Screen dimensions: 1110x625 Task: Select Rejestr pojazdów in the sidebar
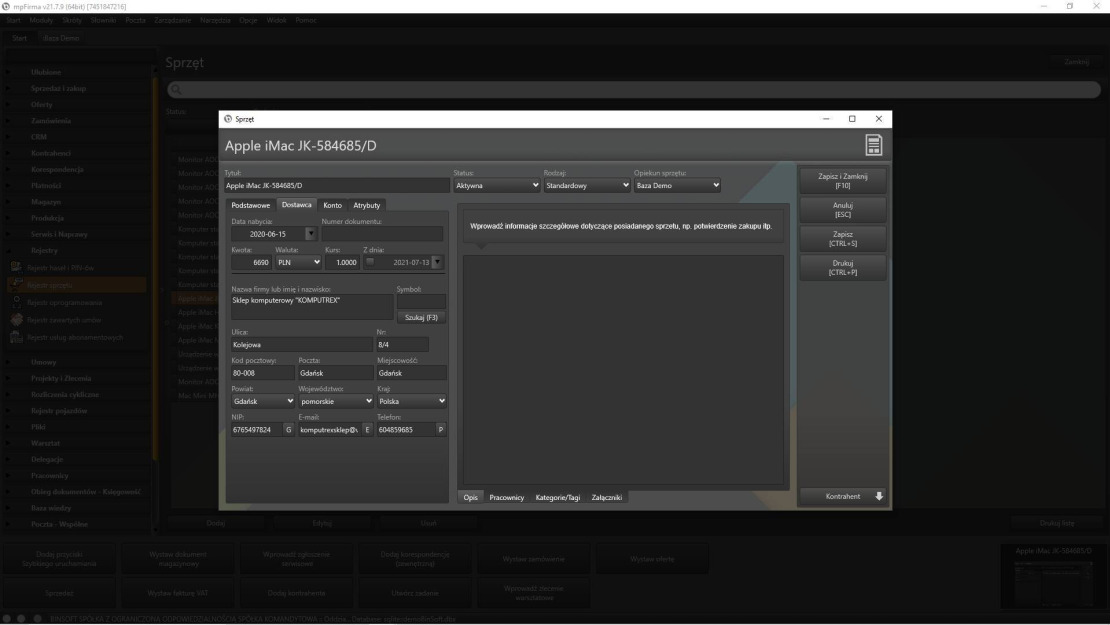click(x=59, y=411)
